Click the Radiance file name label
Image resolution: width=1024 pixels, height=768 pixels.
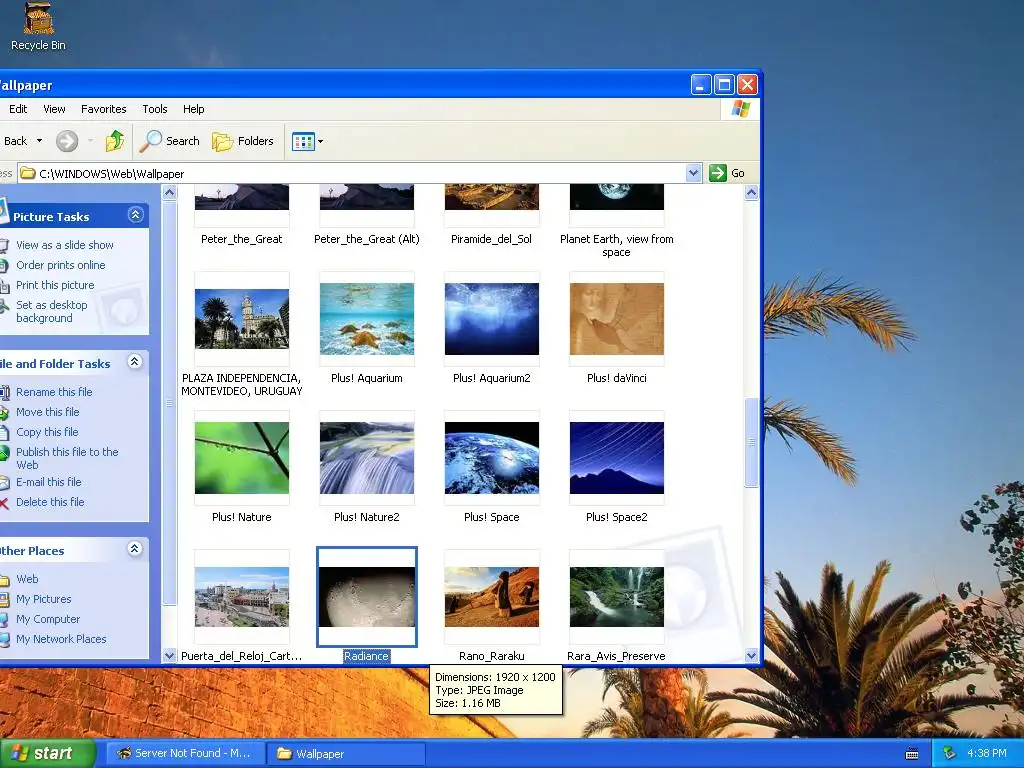pyautogui.click(x=366, y=656)
